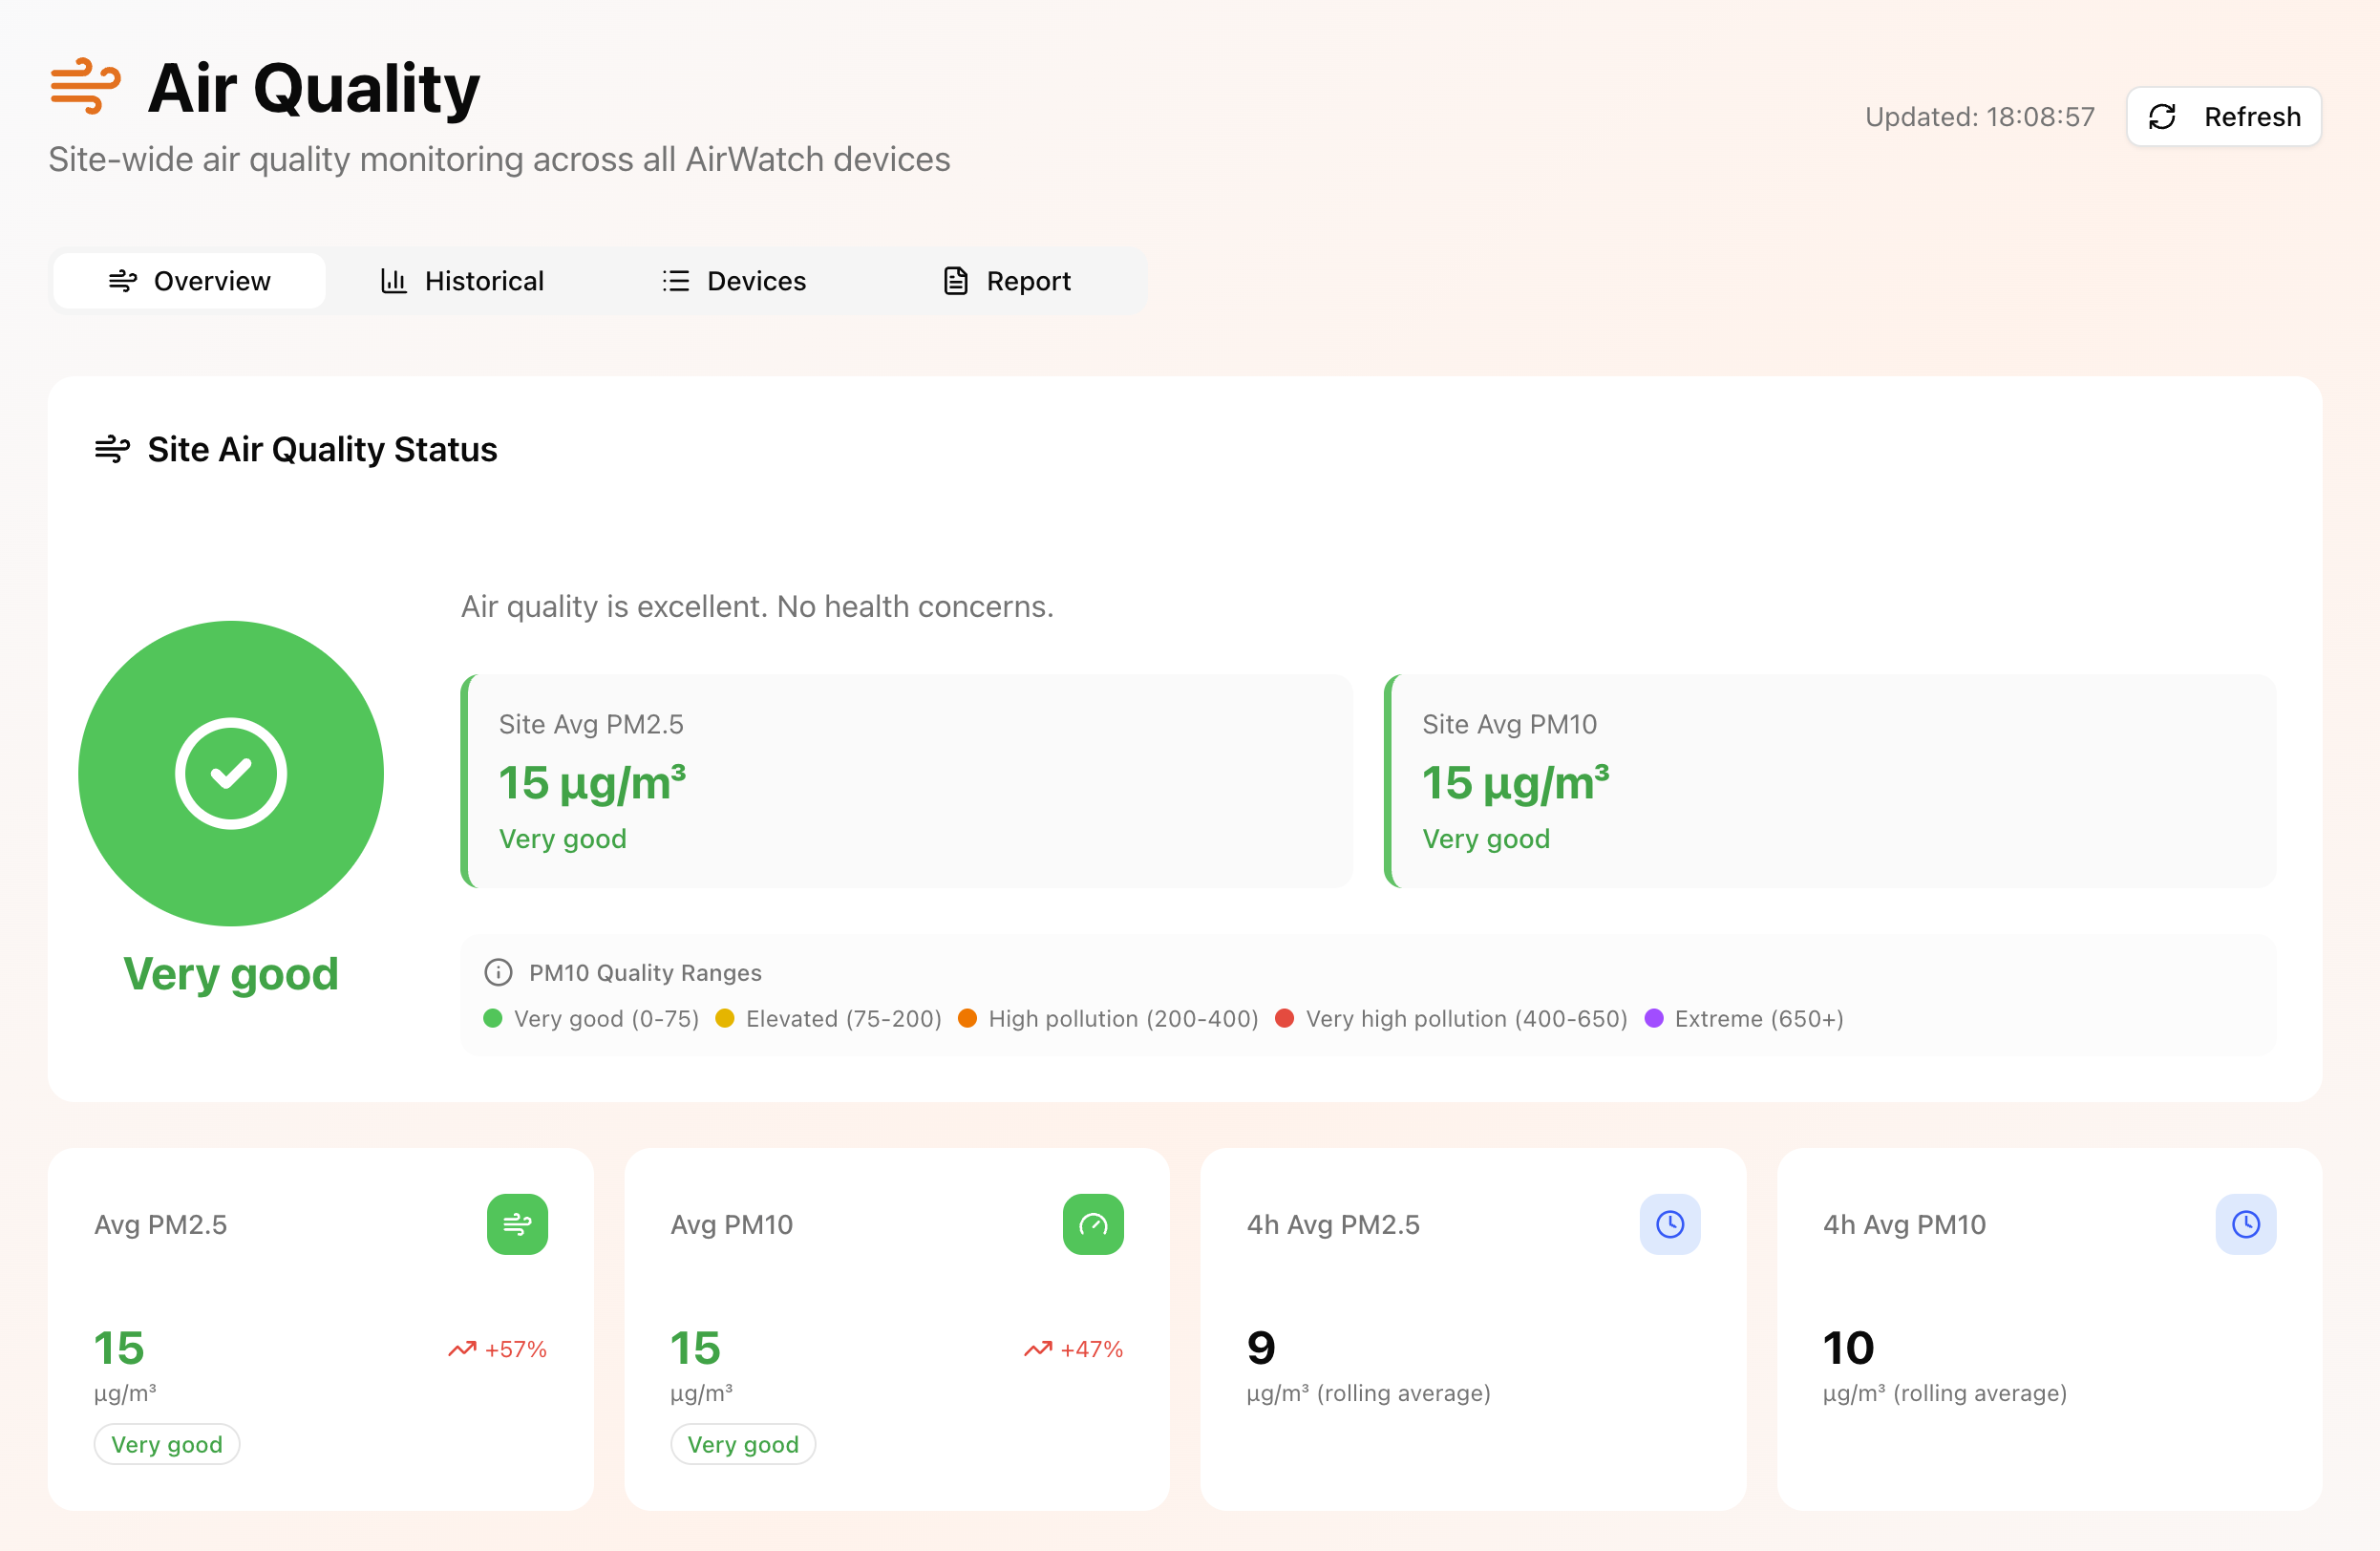
Task: Click the green checkmark status circle
Action: 231,773
